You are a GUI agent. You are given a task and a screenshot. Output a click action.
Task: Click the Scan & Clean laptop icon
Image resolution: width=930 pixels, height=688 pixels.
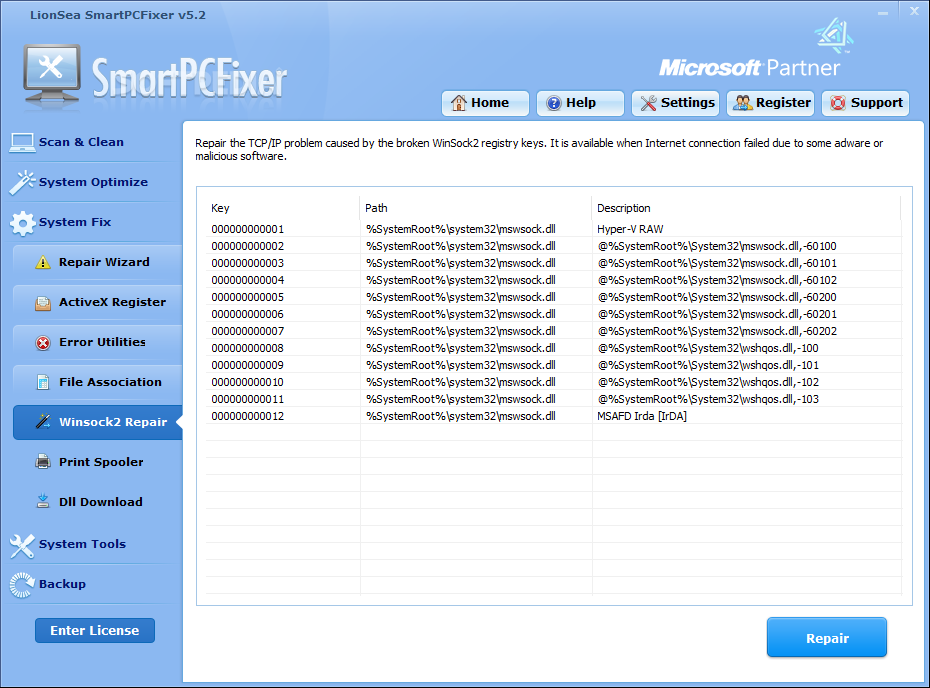(22, 143)
